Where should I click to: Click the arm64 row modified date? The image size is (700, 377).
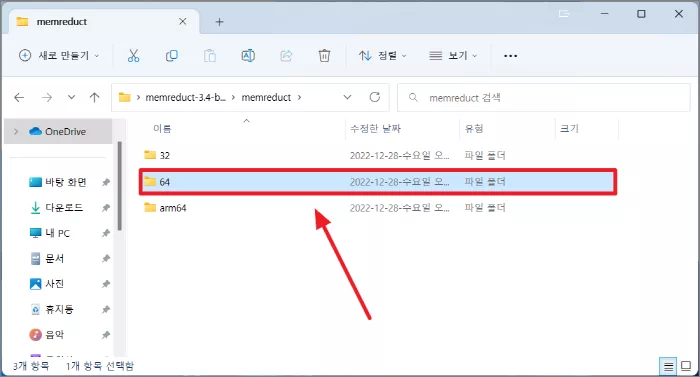[399, 208]
